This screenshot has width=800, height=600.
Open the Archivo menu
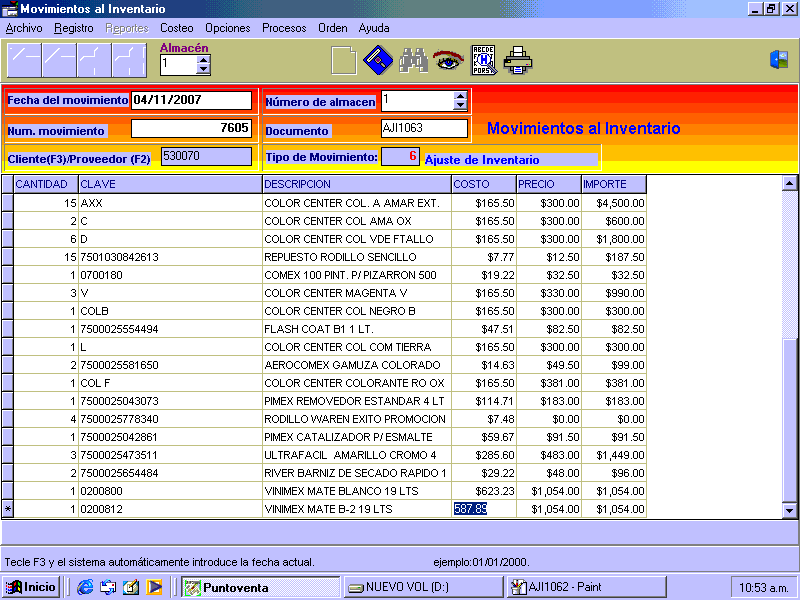tap(24, 28)
